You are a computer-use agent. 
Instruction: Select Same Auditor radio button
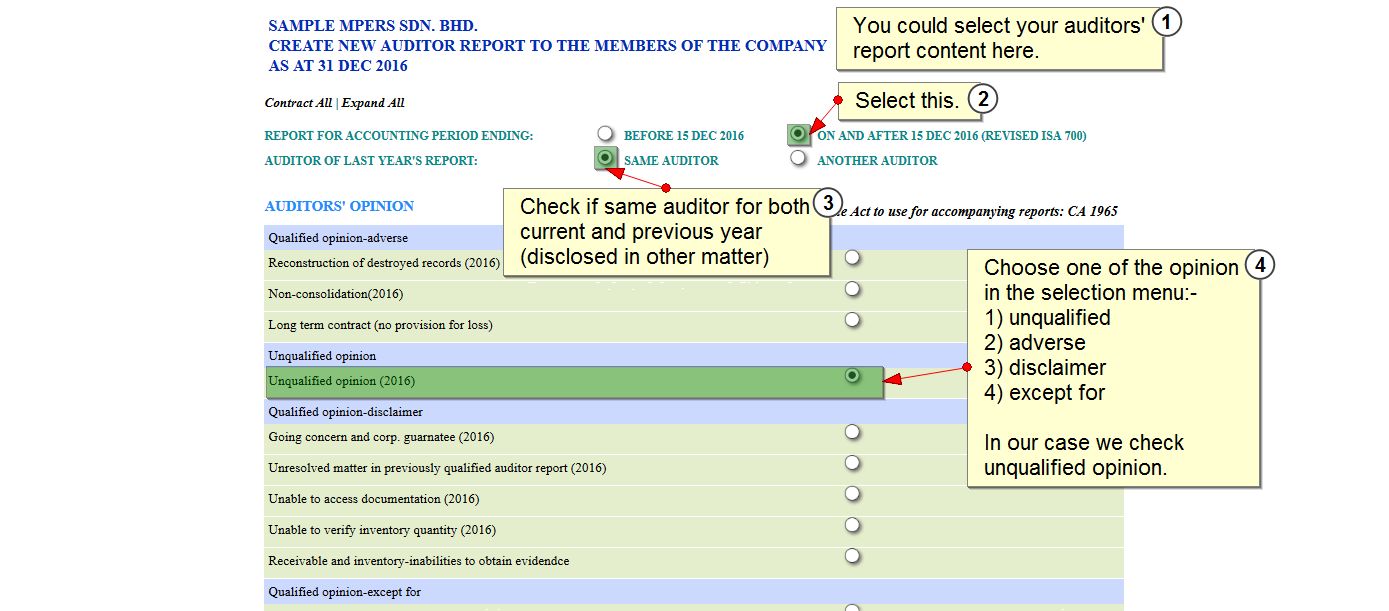coord(605,158)
